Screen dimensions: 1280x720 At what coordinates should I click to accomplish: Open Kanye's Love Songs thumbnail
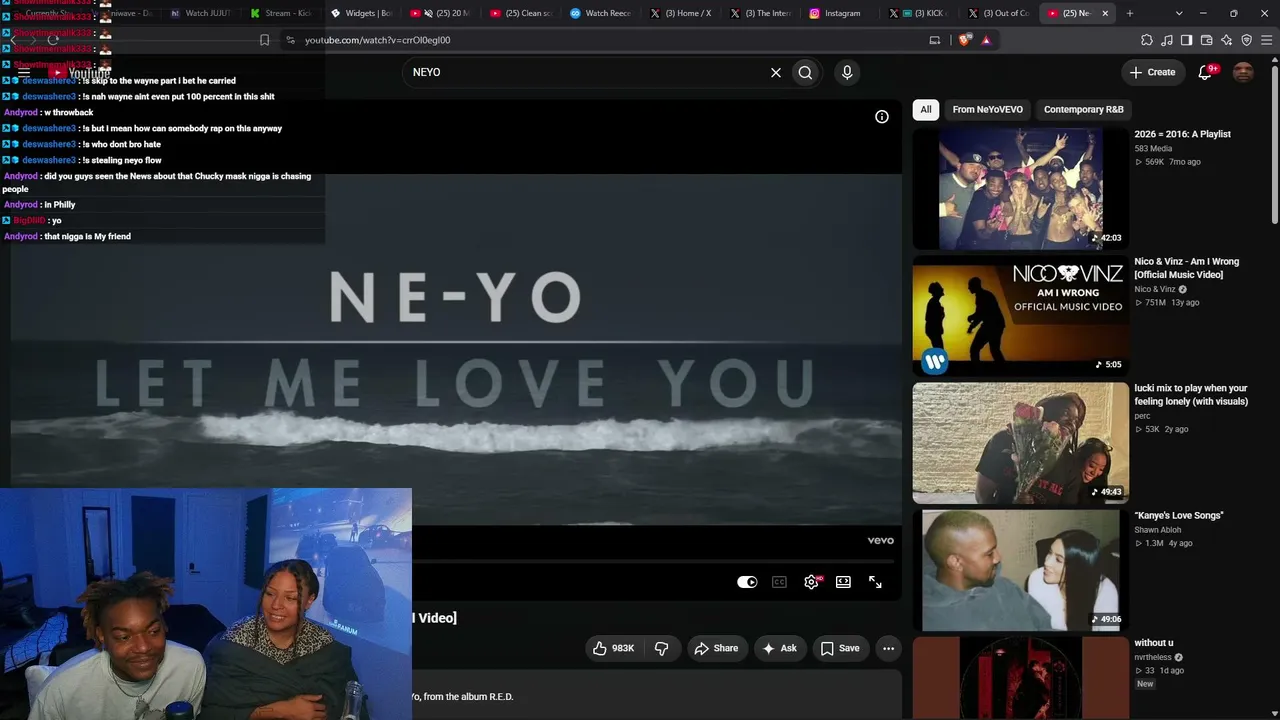point(1020,569)
